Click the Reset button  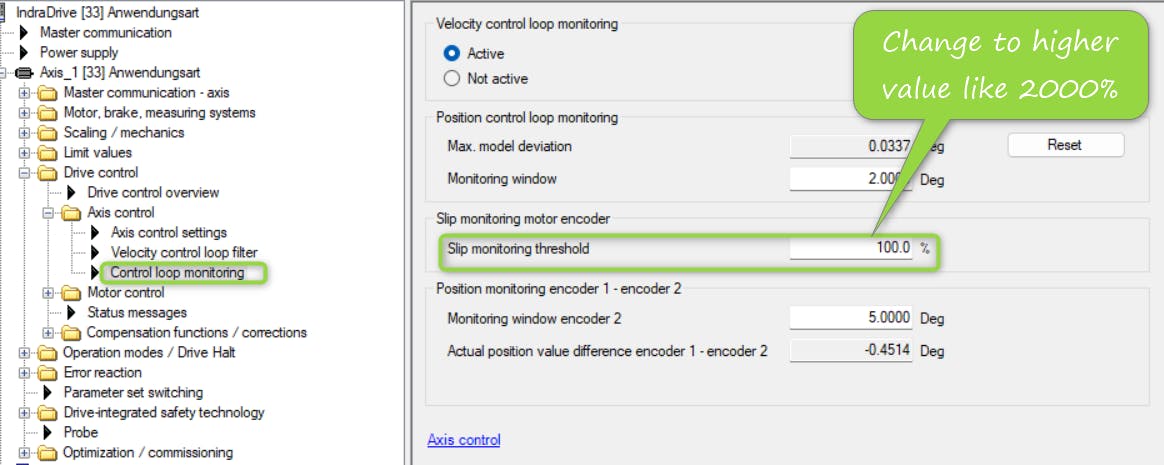click(1064, 145)
